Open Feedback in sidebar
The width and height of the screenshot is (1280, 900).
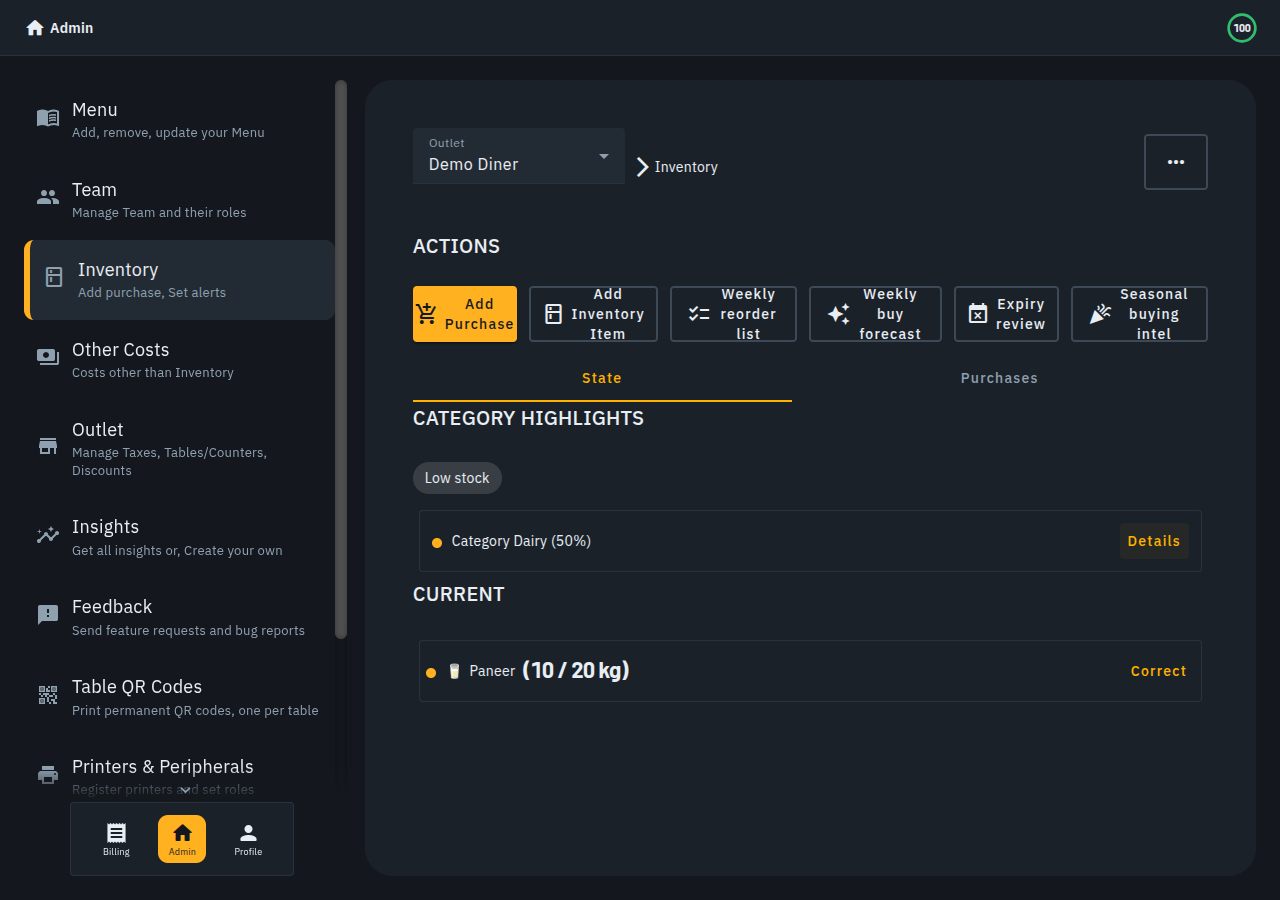180,617
